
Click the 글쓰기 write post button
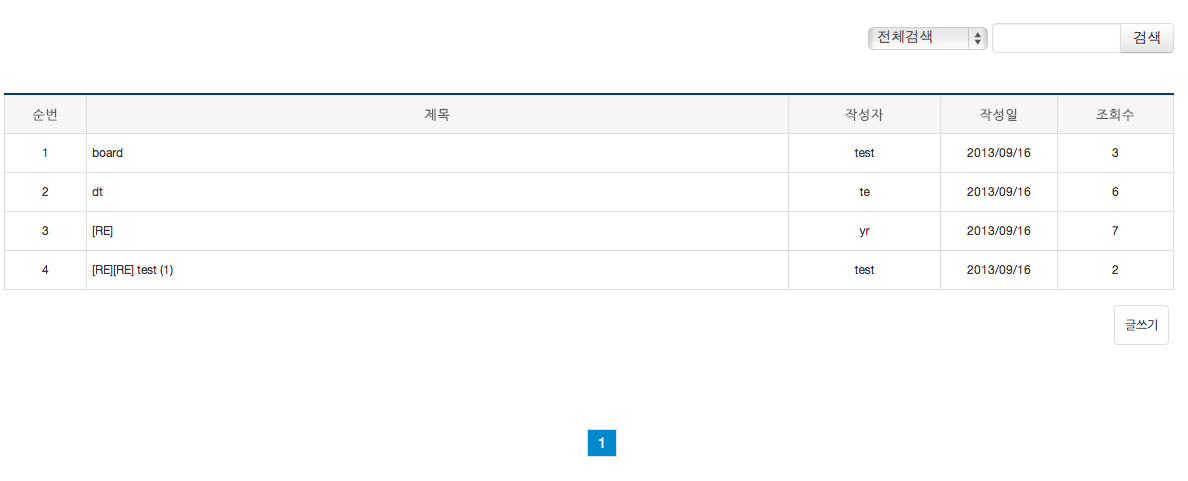[x=1141, y=325]
